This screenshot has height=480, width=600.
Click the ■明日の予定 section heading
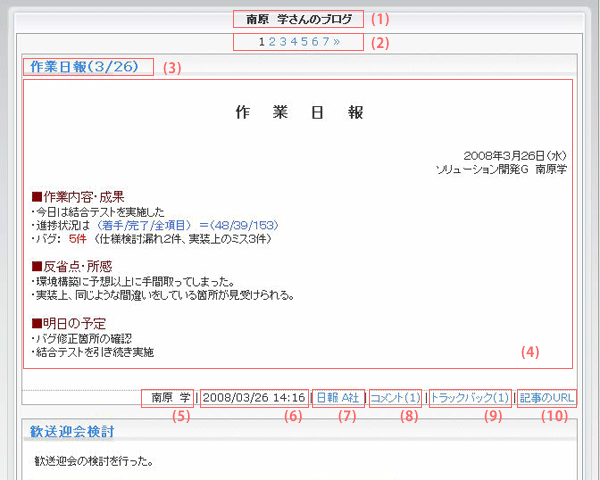[x=69, y=323]
